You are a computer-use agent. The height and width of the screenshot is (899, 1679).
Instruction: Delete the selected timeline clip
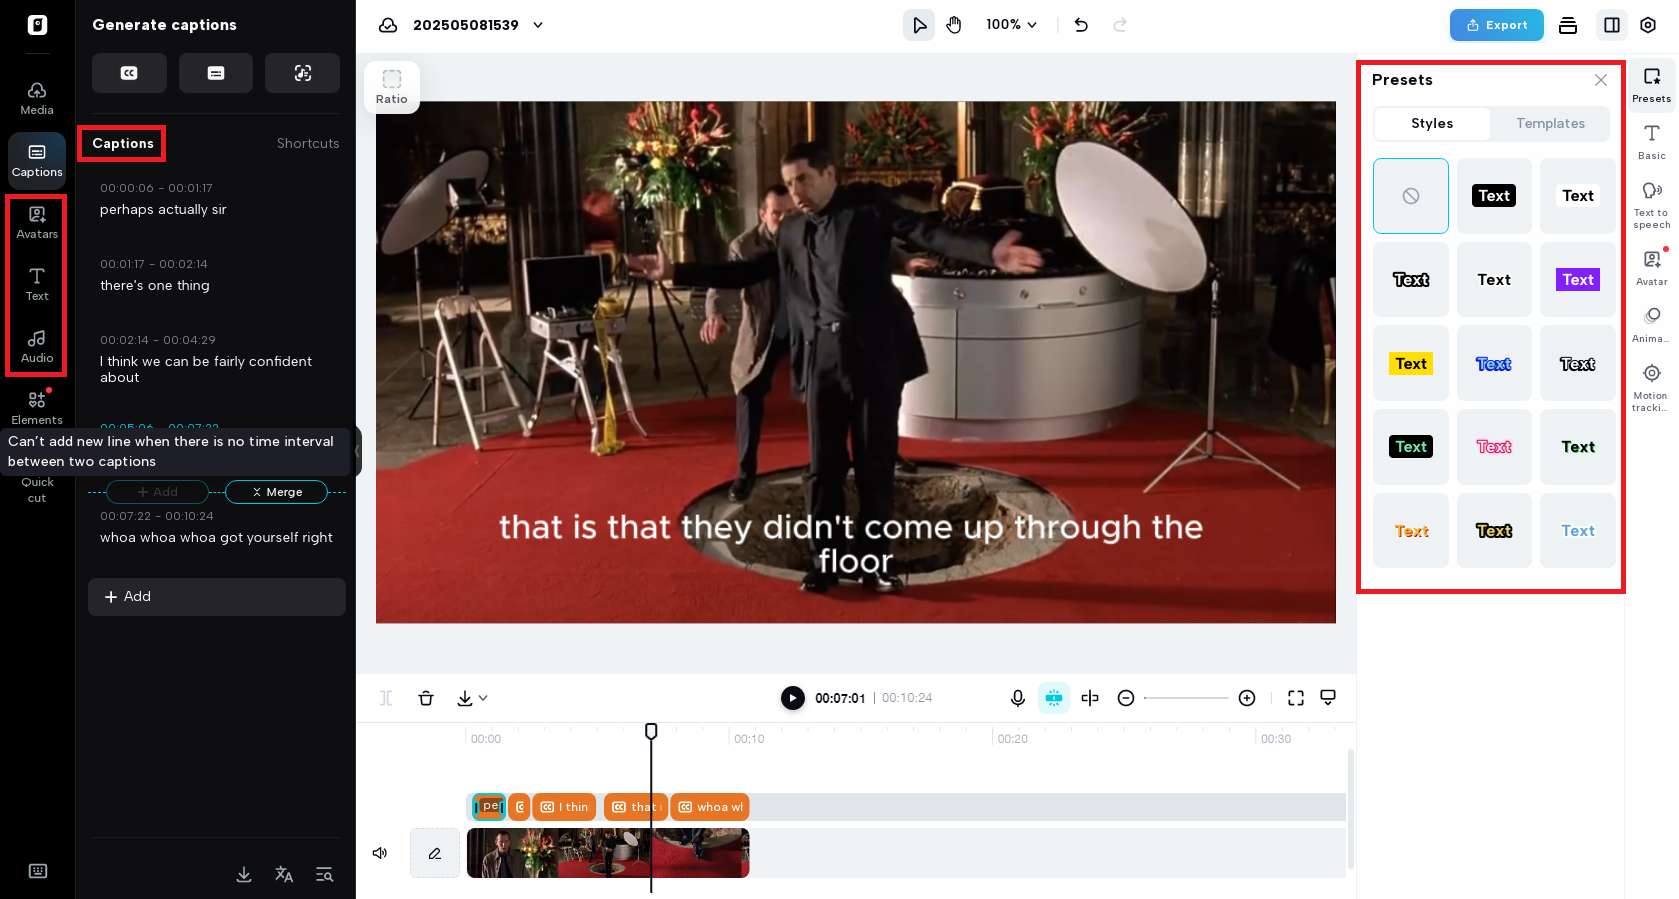point(426,698)
